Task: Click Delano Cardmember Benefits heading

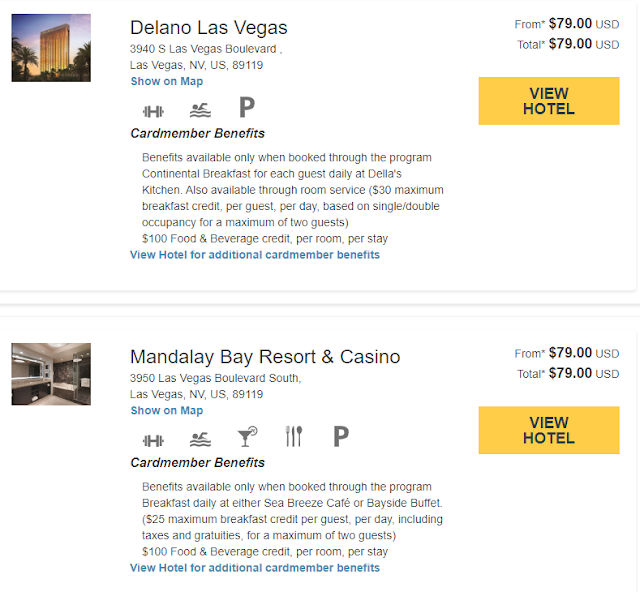Action: (x=198, y=133)
